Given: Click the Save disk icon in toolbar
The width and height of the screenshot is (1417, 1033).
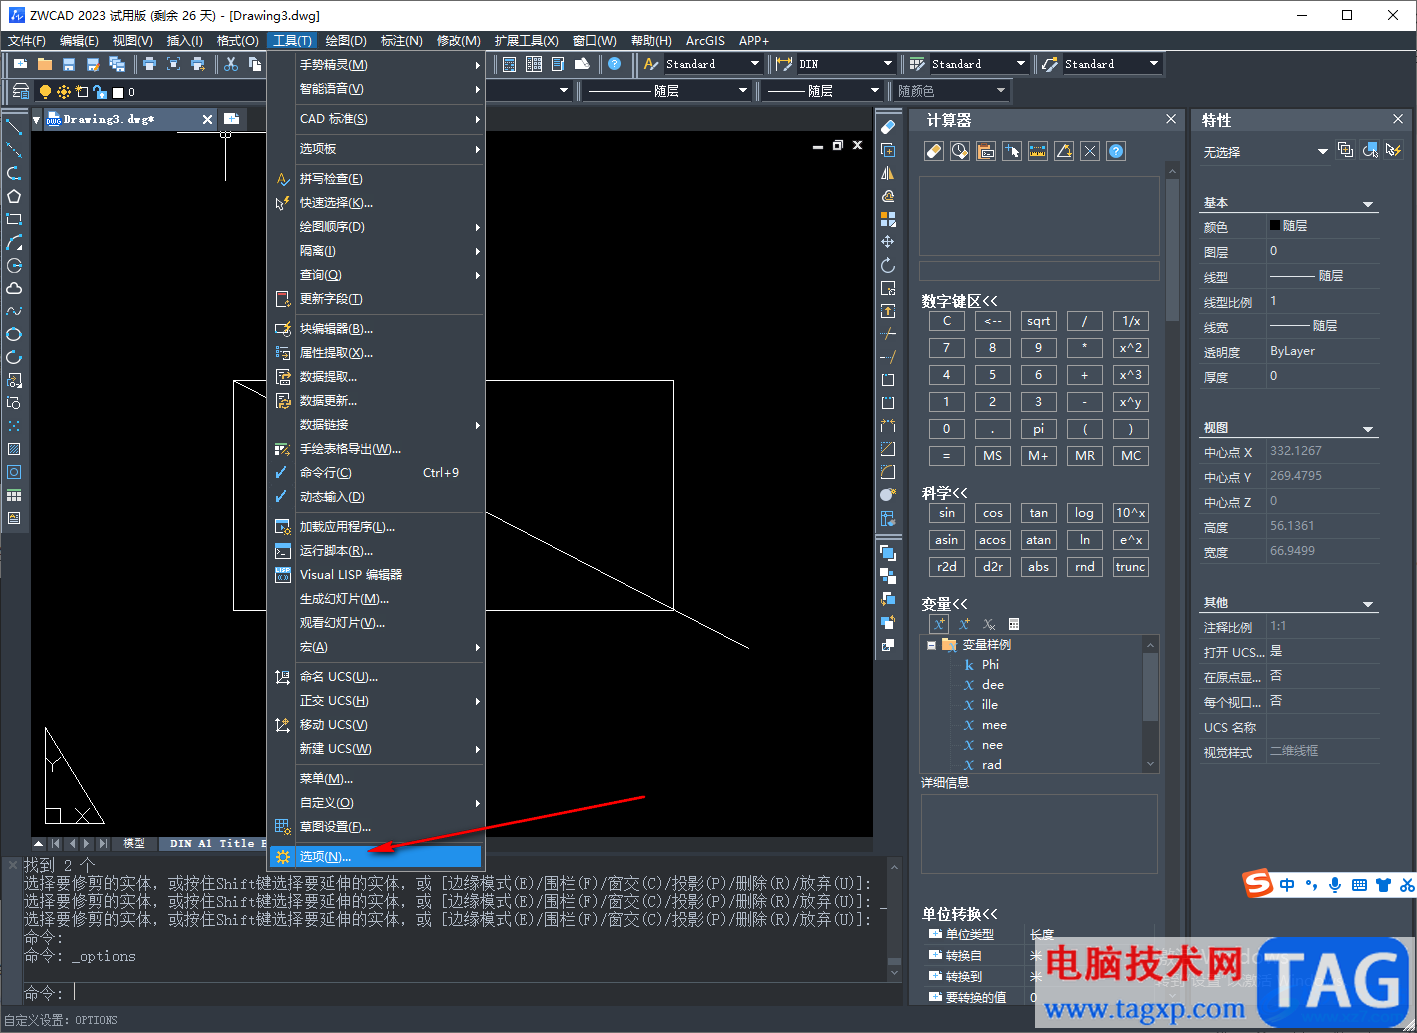Looking at the screenshot, I should (x=68, y=64).
